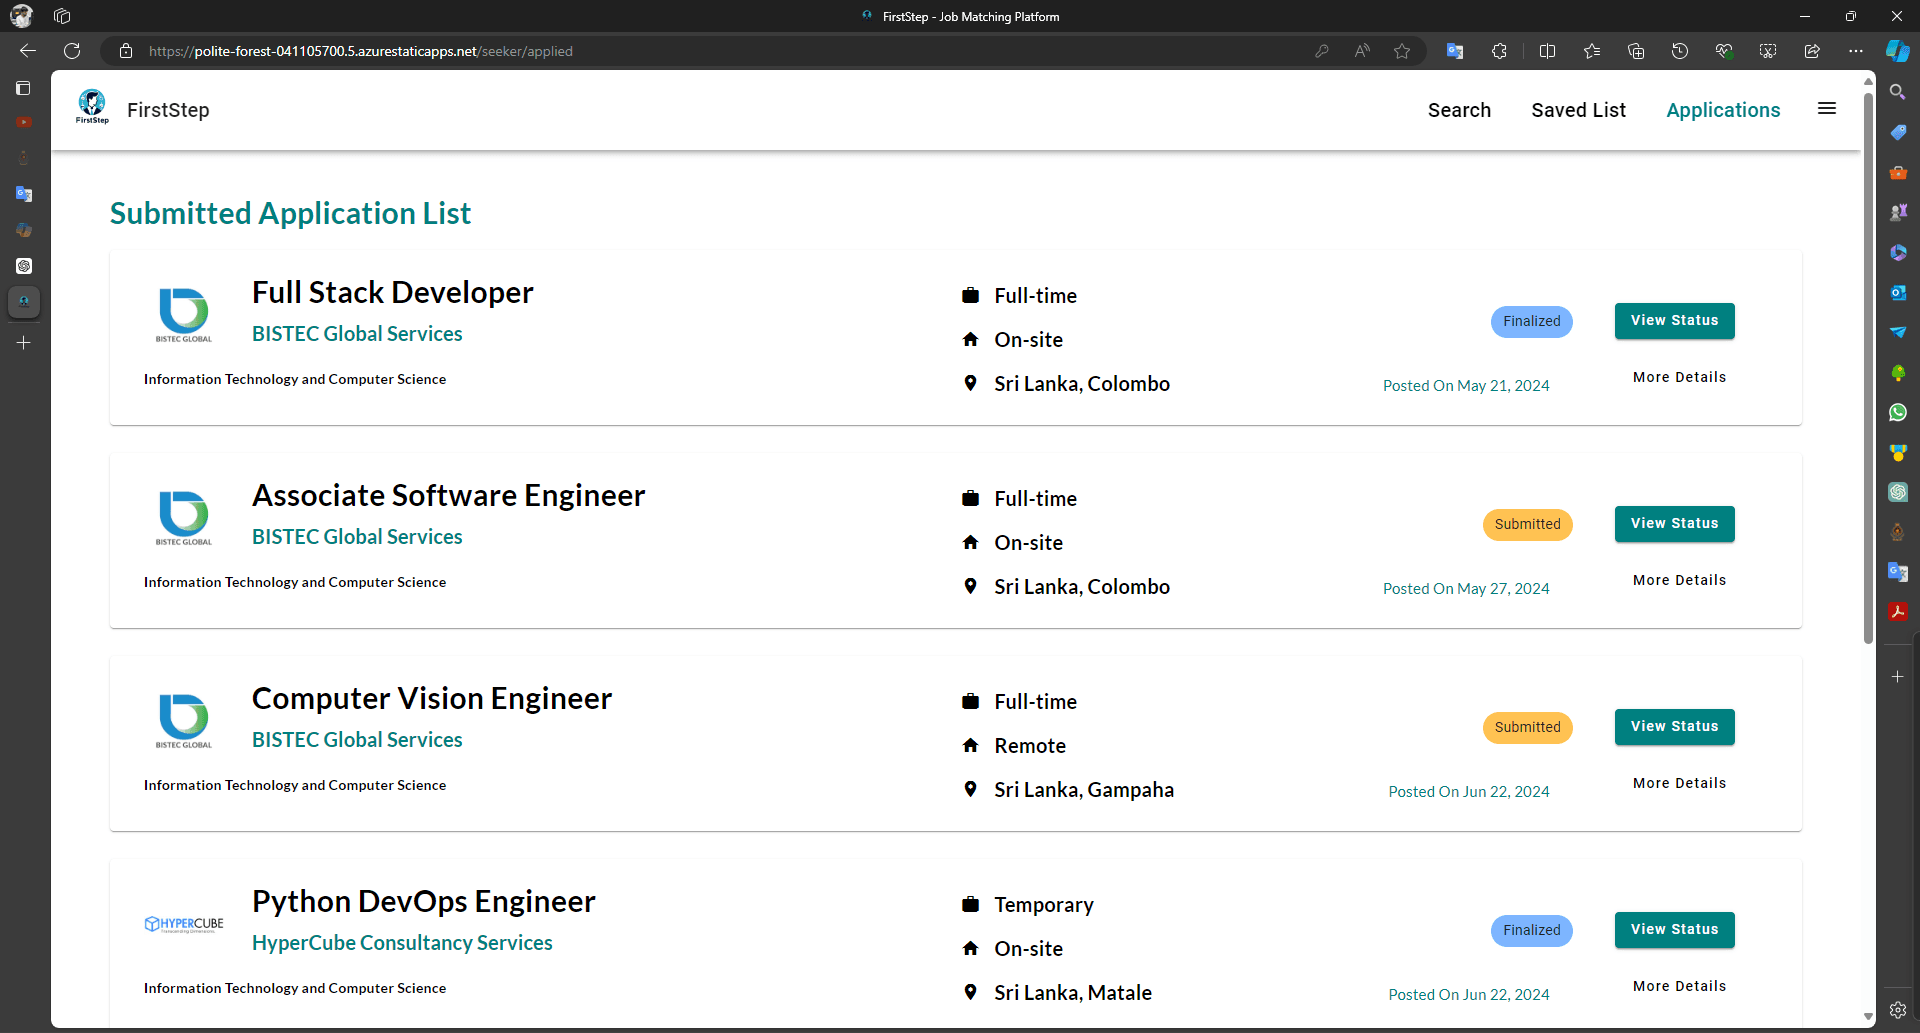Open the sidebar Search tool

point(1899,91)
